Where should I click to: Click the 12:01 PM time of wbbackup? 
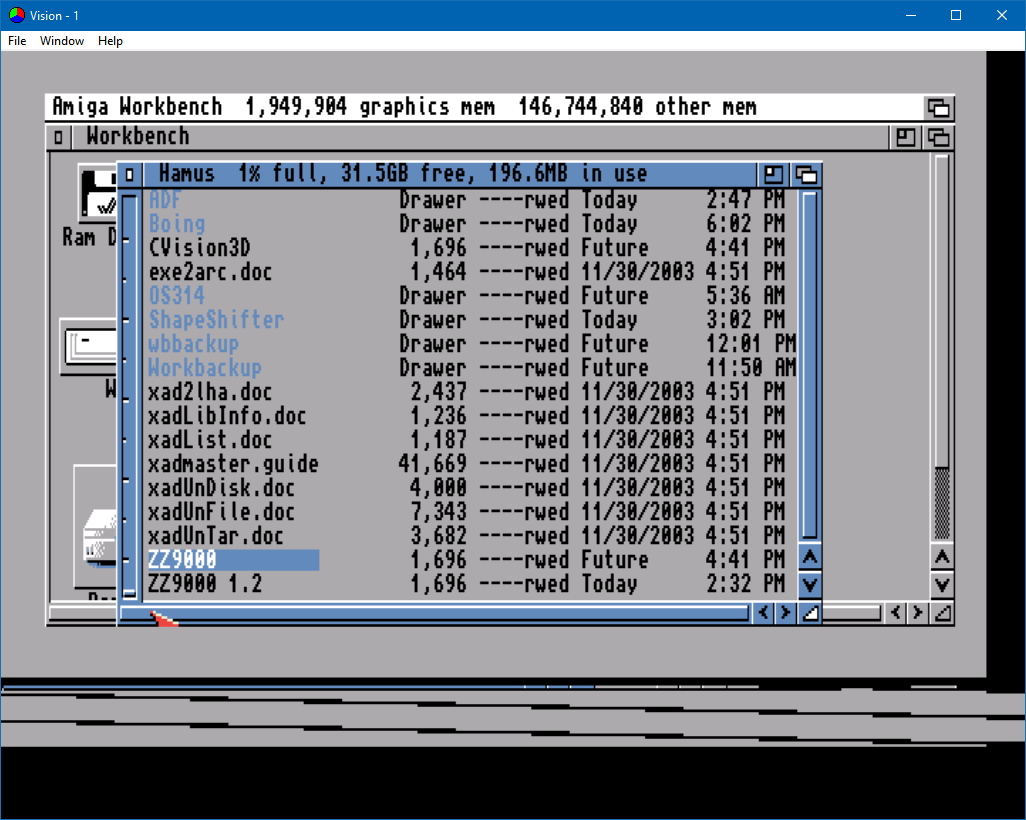(x=751, y=344)
